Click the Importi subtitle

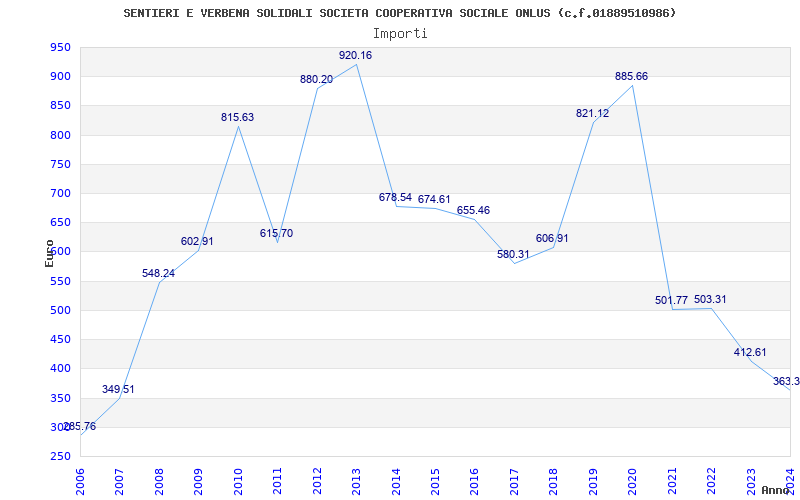[399, 34]
